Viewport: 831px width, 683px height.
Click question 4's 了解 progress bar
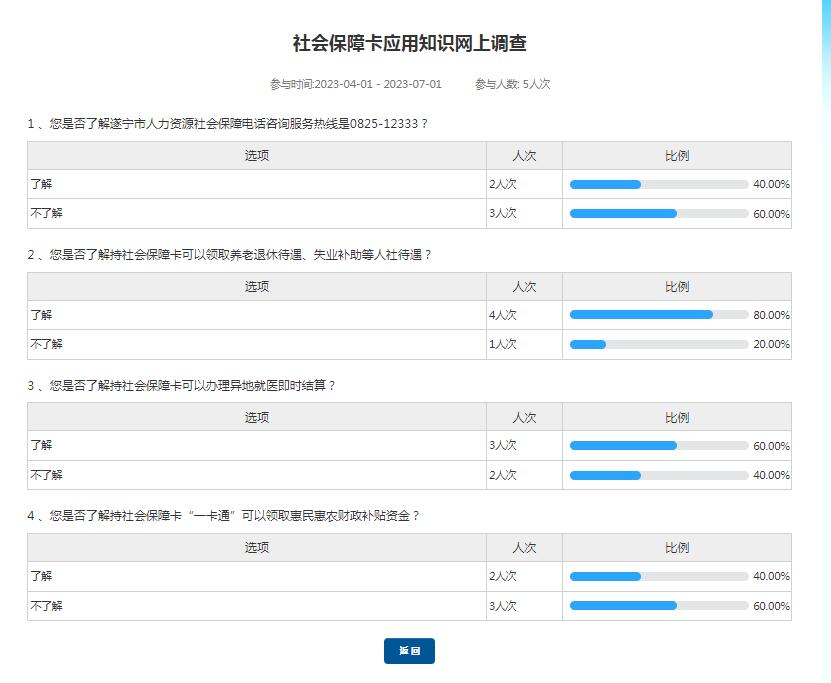tap(658, 576)
